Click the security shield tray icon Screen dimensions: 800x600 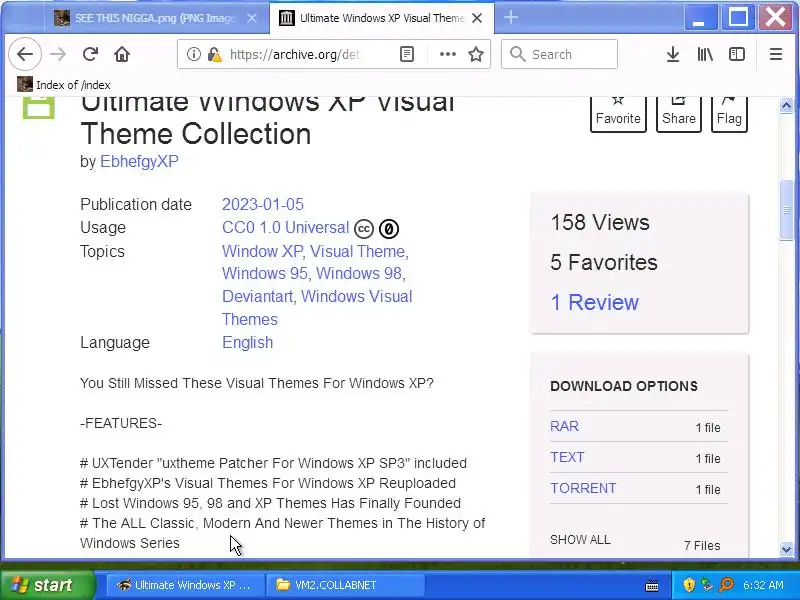[x=689, y=585]
